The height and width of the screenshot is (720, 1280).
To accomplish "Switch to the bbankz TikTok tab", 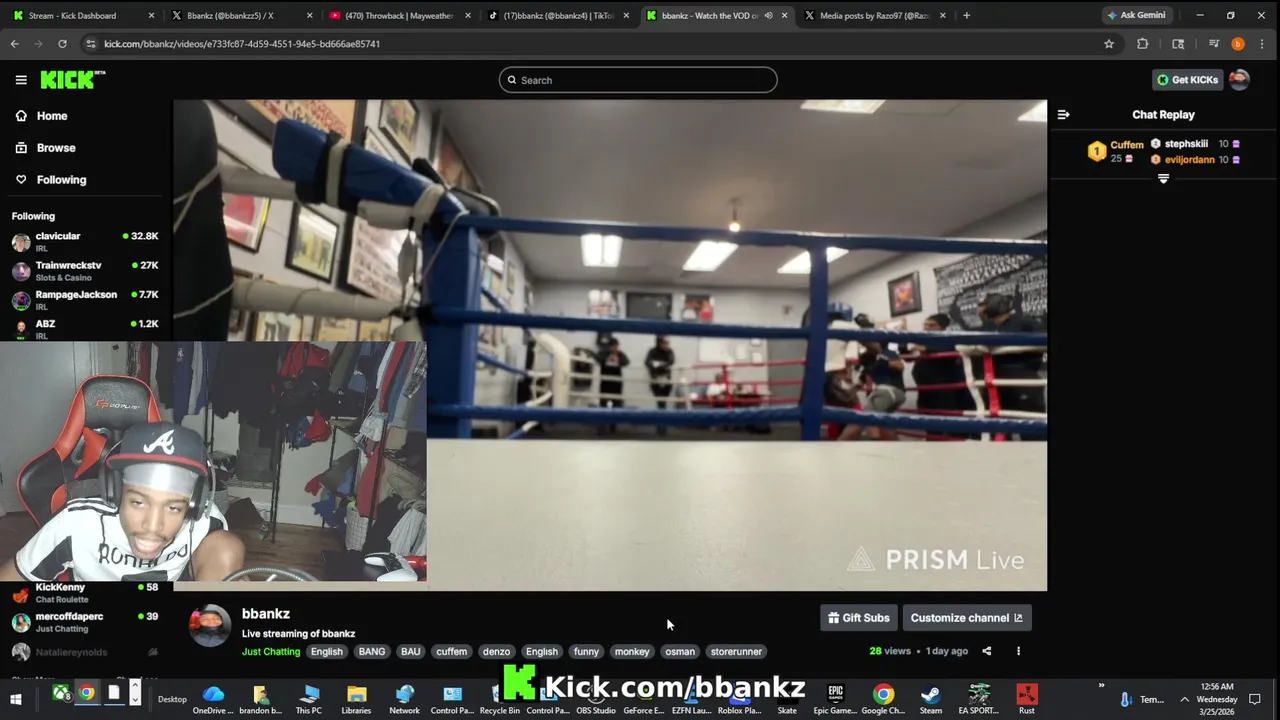I will [x=557, y=16].
